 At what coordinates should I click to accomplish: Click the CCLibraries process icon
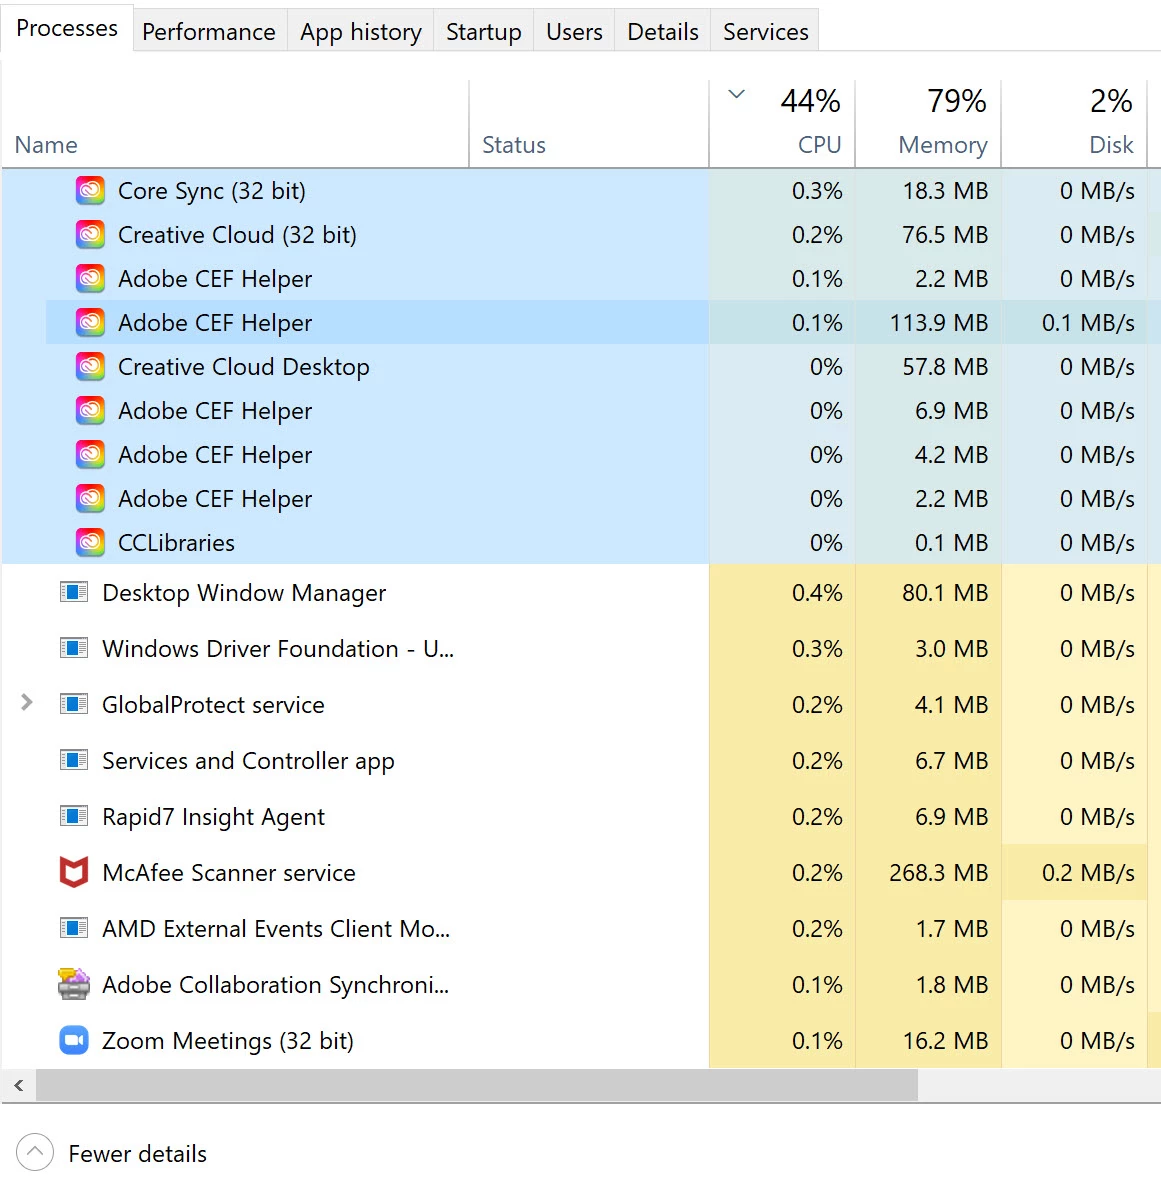90,543
